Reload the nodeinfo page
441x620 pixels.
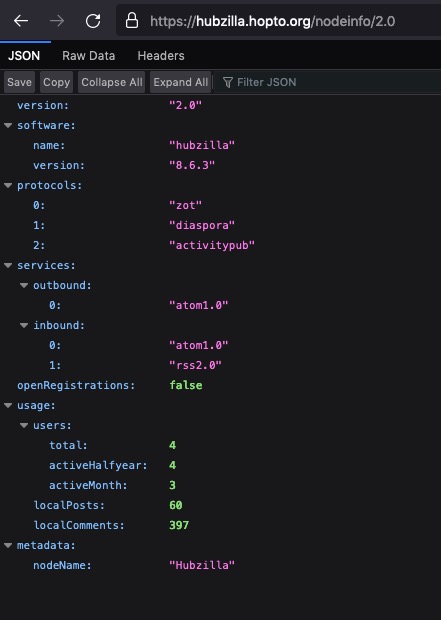click(93, 21)
